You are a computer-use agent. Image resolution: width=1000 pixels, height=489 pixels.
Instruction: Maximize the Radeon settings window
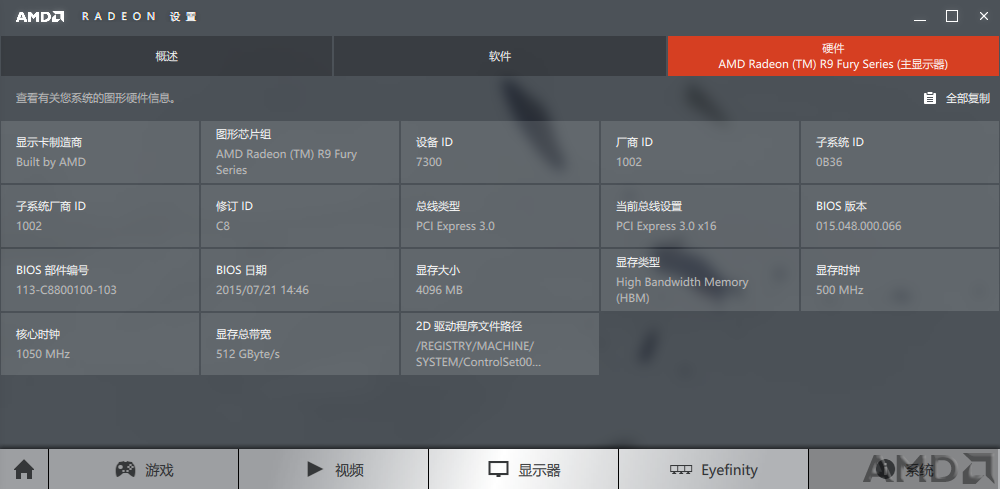click(952, 17)
